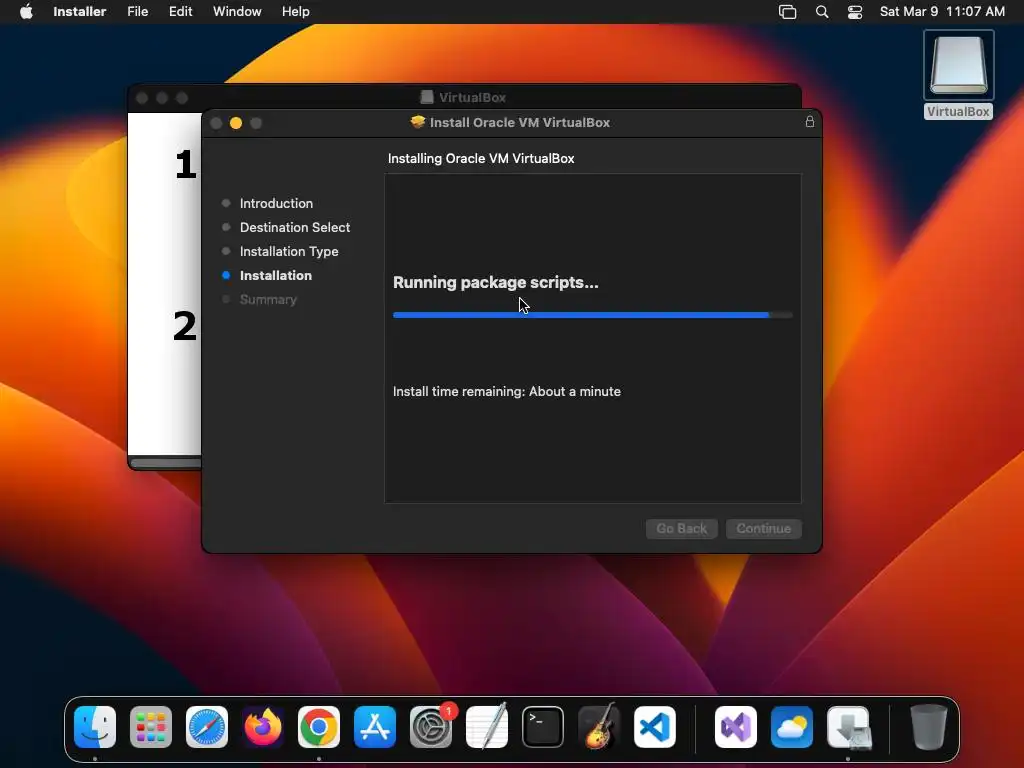Open the File menu

[x=138, y=12]
